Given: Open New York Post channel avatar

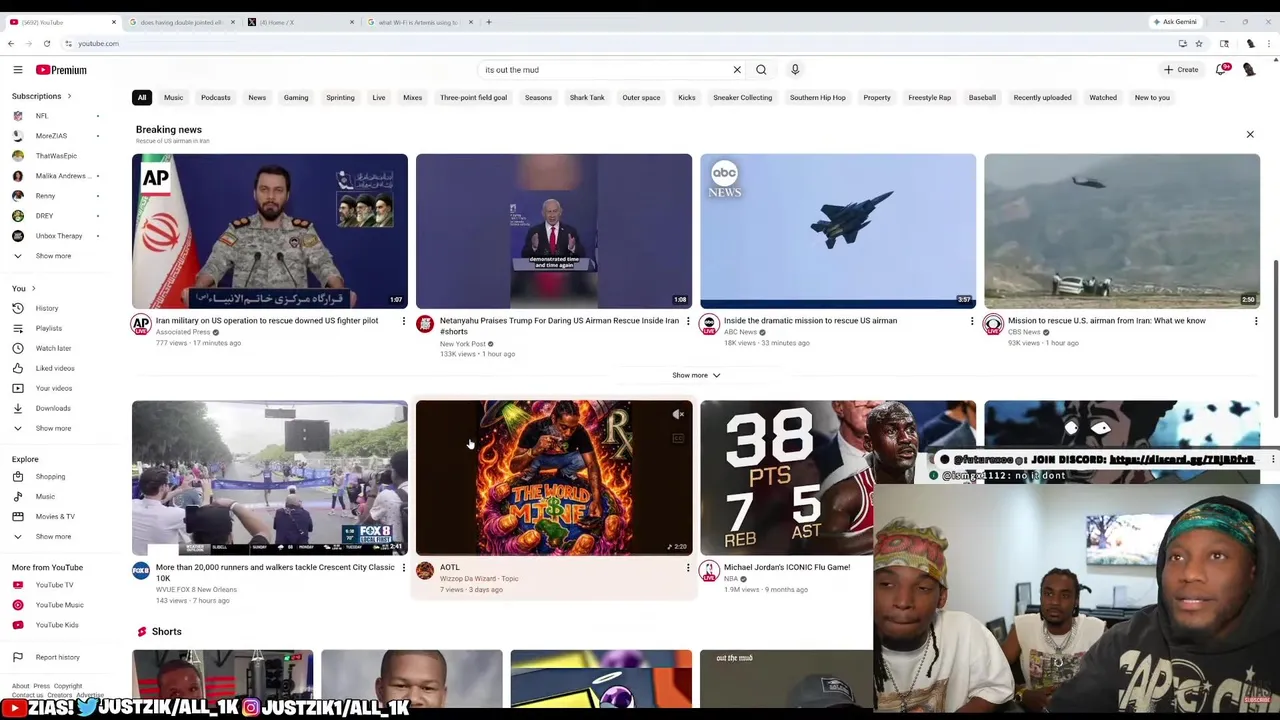Looking at the screenshot, I should click(x=425, y=324).
